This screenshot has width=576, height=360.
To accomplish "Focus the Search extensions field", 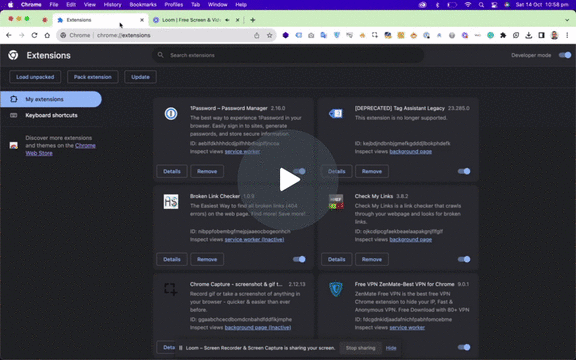I will pyautogui.click(x=288, y=55).
